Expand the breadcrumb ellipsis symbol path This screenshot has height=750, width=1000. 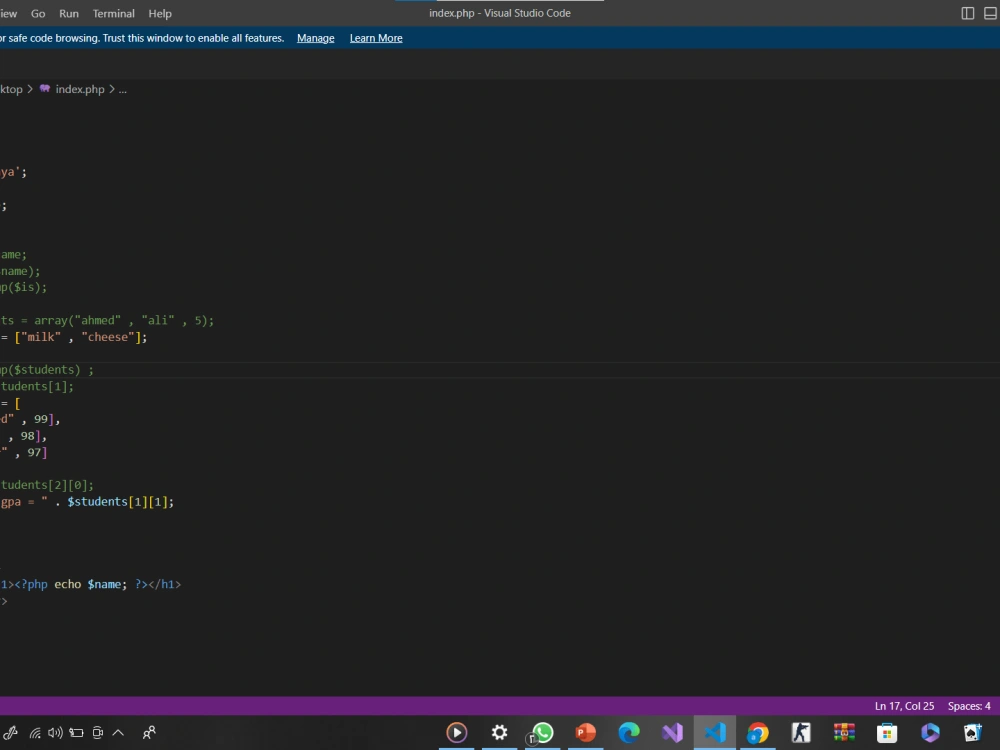[x=122, y=89]
